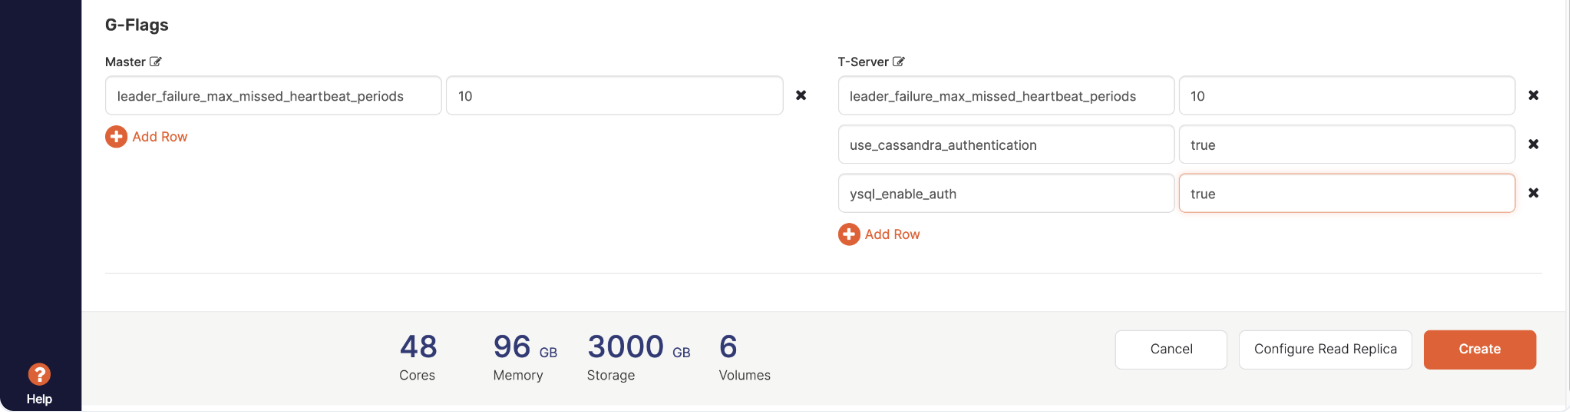1570x412 pixels.
Task: Delete the ysql_enable_auth flag row
Action: point(1533,193)
